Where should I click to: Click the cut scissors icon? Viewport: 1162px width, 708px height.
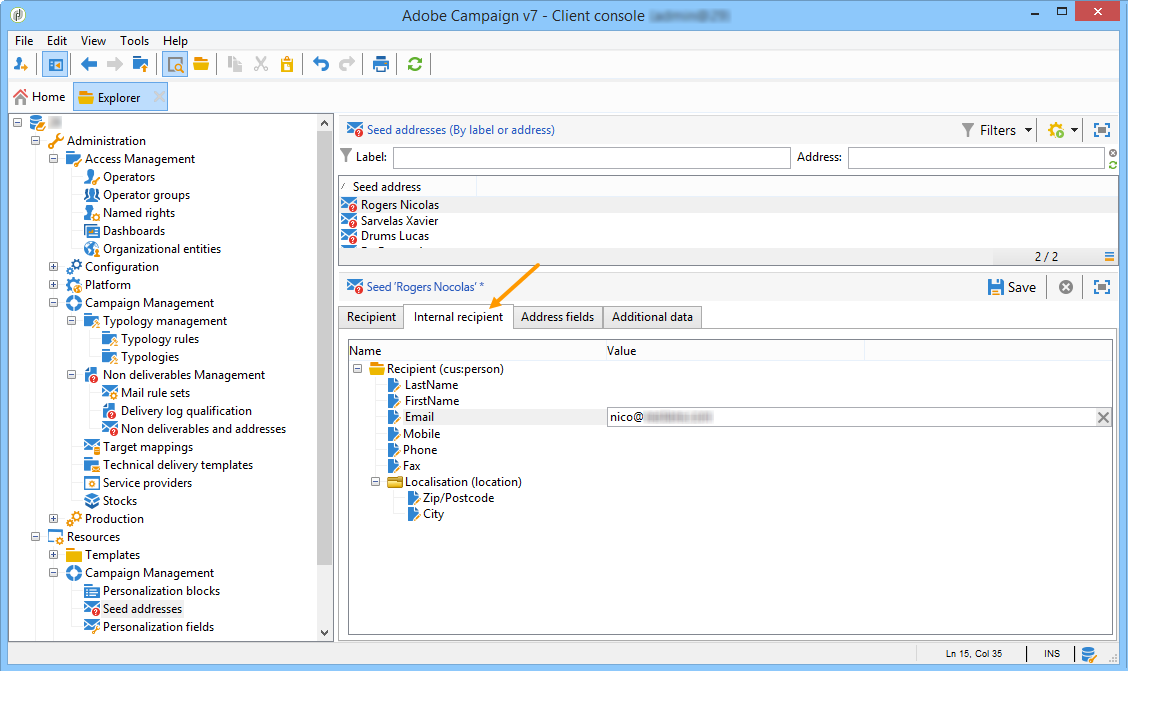click(261, 64)
